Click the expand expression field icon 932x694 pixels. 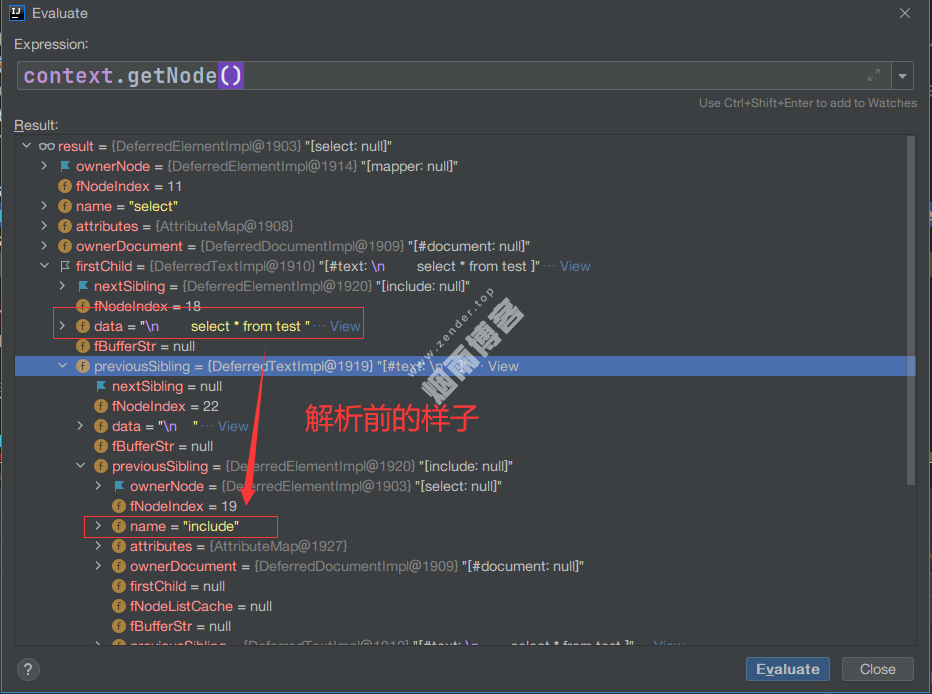pyautogui.click(x=874, y=76)
